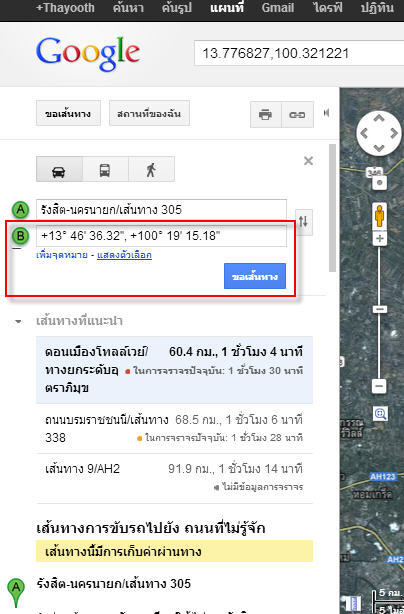Viewport: 404px width, 614px height.
Task: Close the directions form with X
Action: 308,161
